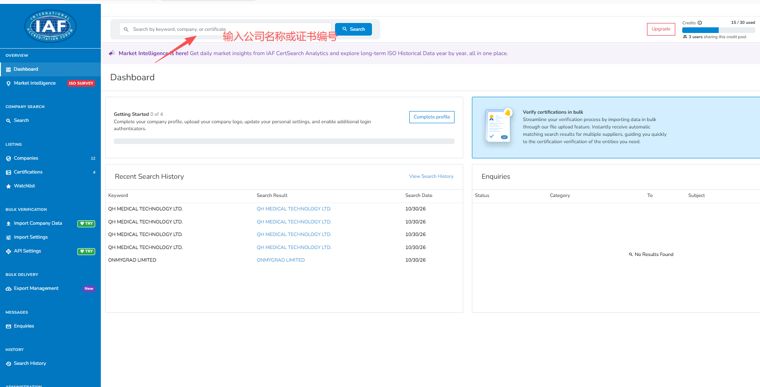Click the Search Date column header
This screenshot has width=760, height=387.
[x=418, y=195]
